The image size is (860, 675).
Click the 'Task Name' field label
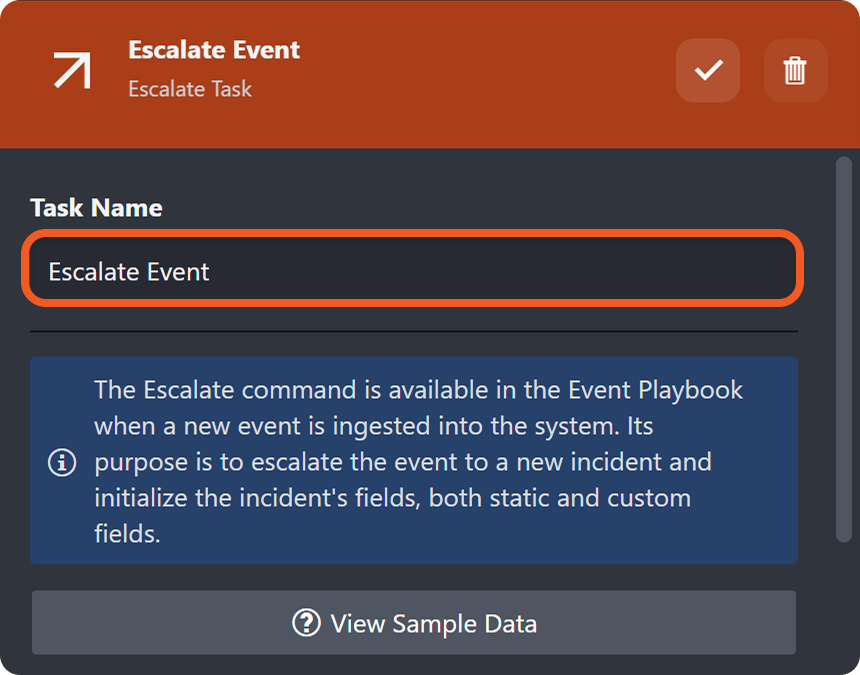coord(96,208)
